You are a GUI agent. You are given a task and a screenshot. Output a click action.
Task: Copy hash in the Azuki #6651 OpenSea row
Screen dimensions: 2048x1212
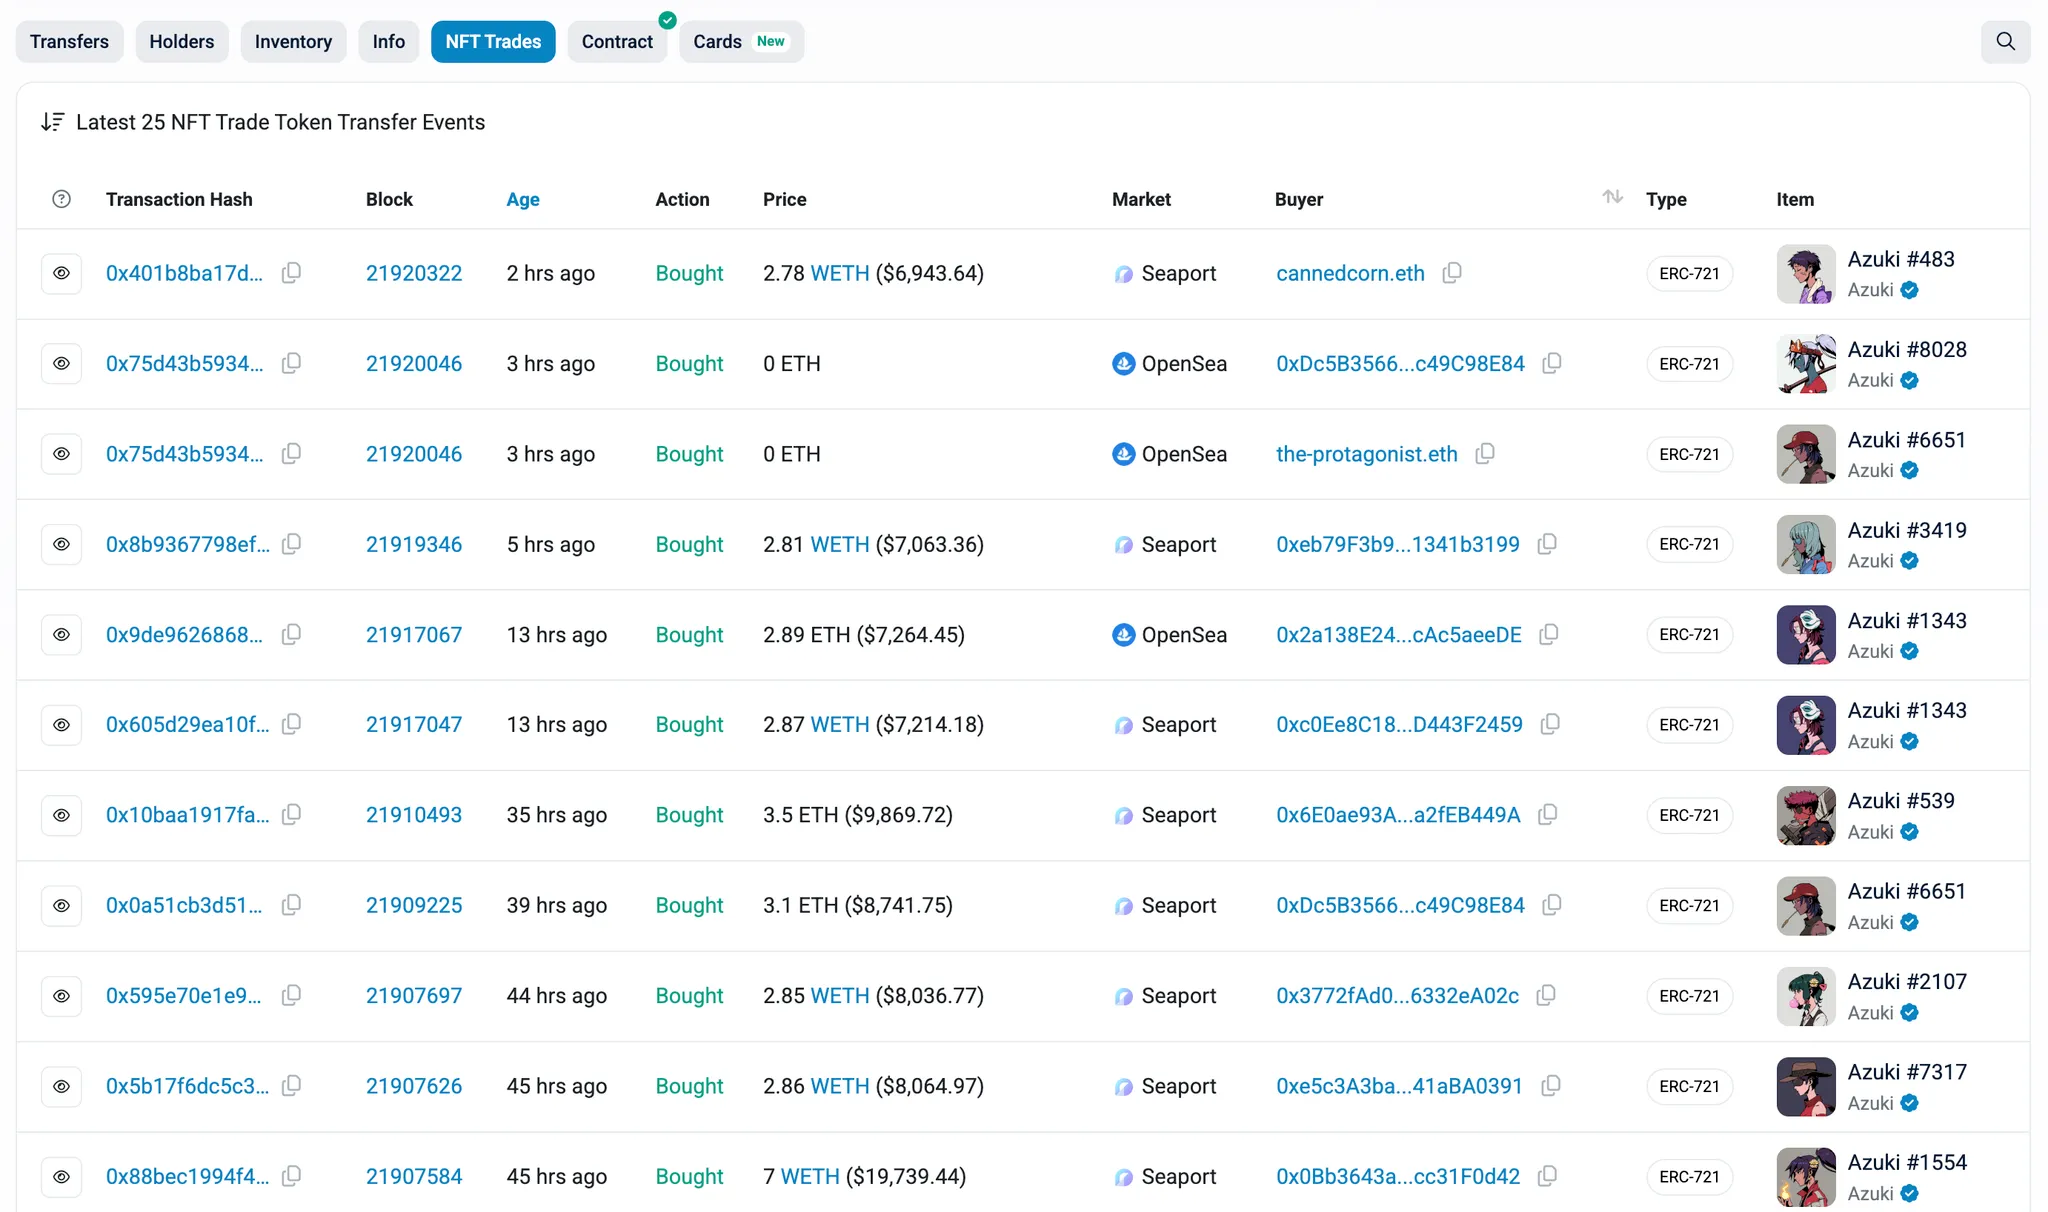click(x=291, y=454)
